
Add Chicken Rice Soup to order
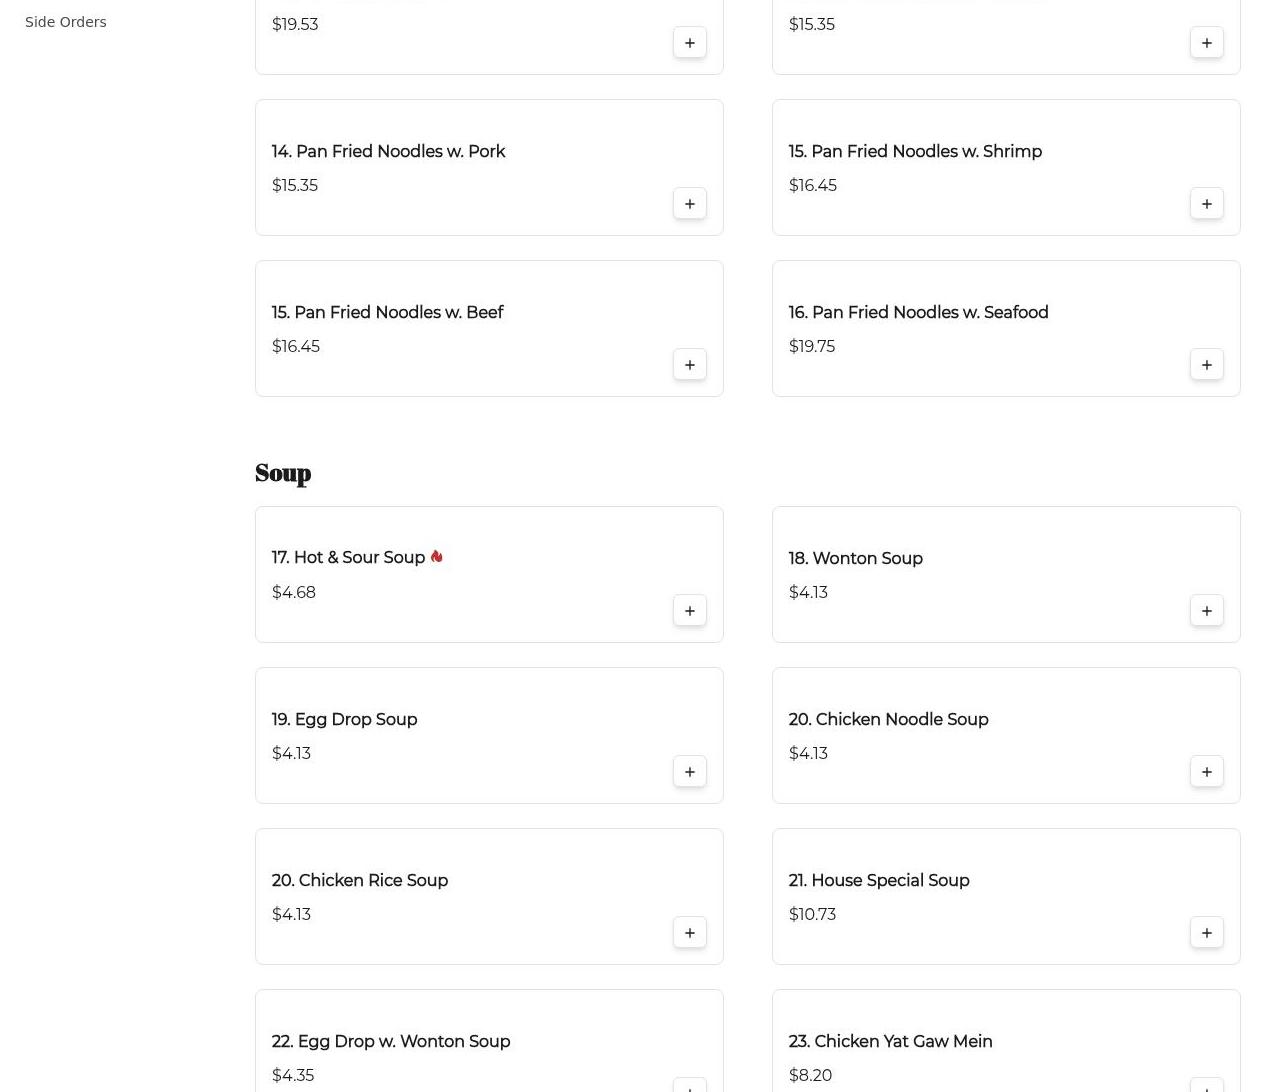click(689, 932)
